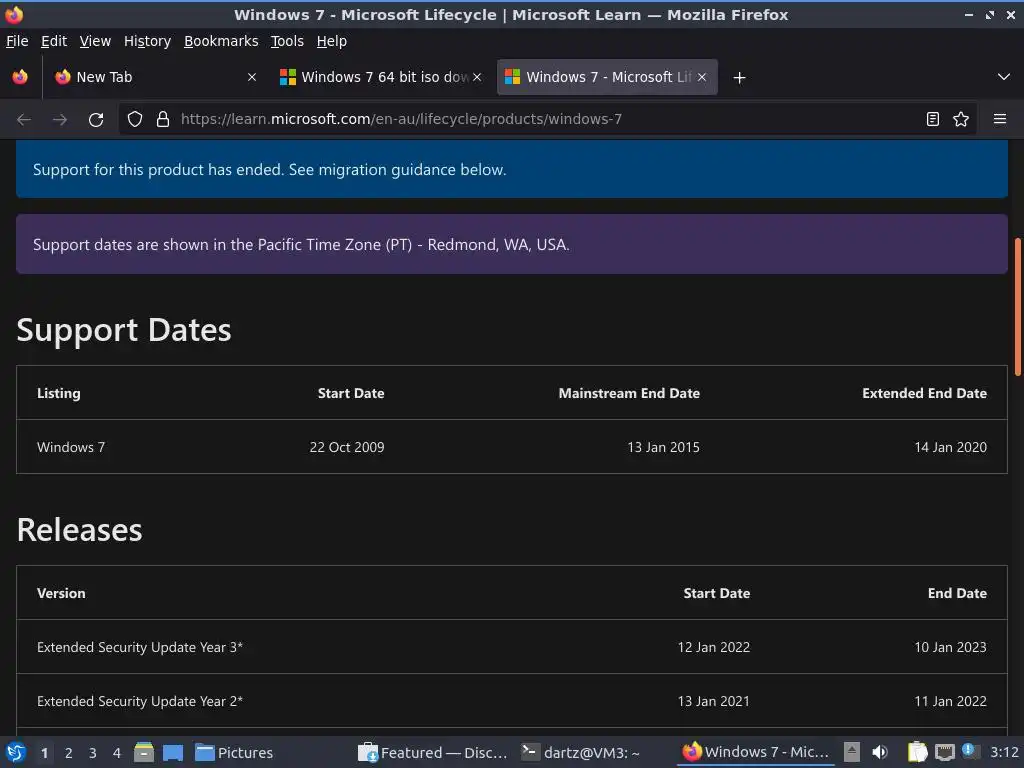Open the volume speaker tray icon
This screenshot has width=1024, height=768.
(880, 752)
